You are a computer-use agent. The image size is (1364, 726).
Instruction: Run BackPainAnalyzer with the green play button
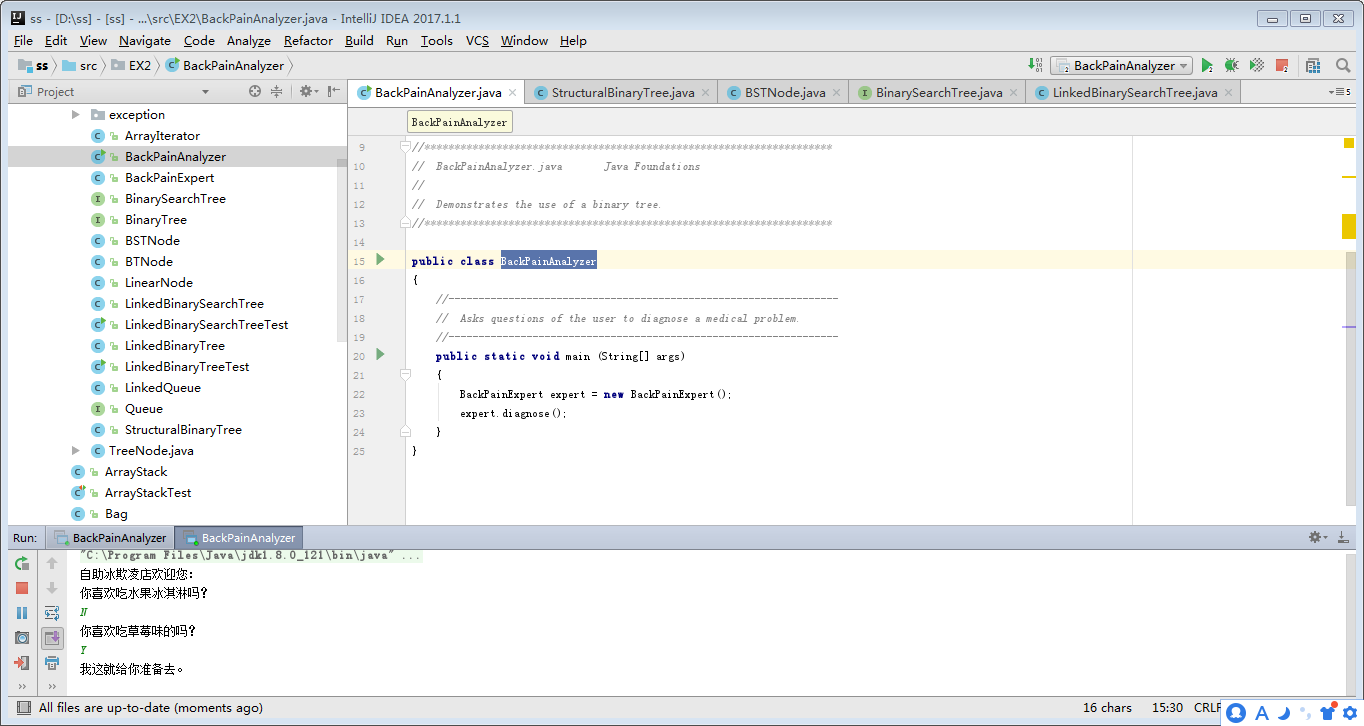[1207, 65]
